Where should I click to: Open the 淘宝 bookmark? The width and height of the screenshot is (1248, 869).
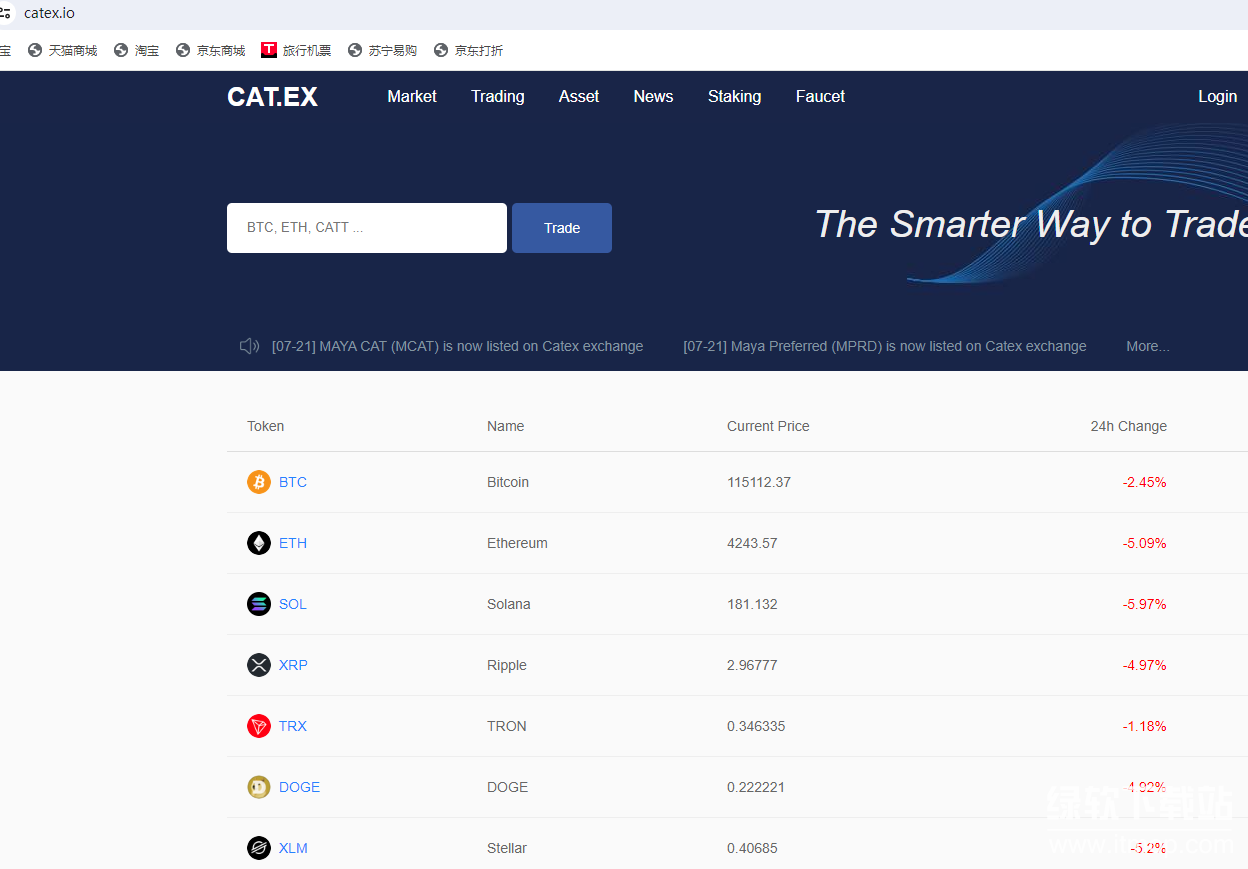tap(137, 50)
